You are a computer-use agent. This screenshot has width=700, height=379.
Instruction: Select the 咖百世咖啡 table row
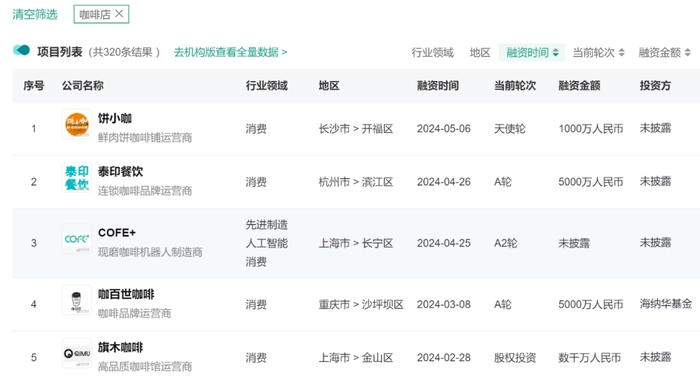(x=356, y=304)
